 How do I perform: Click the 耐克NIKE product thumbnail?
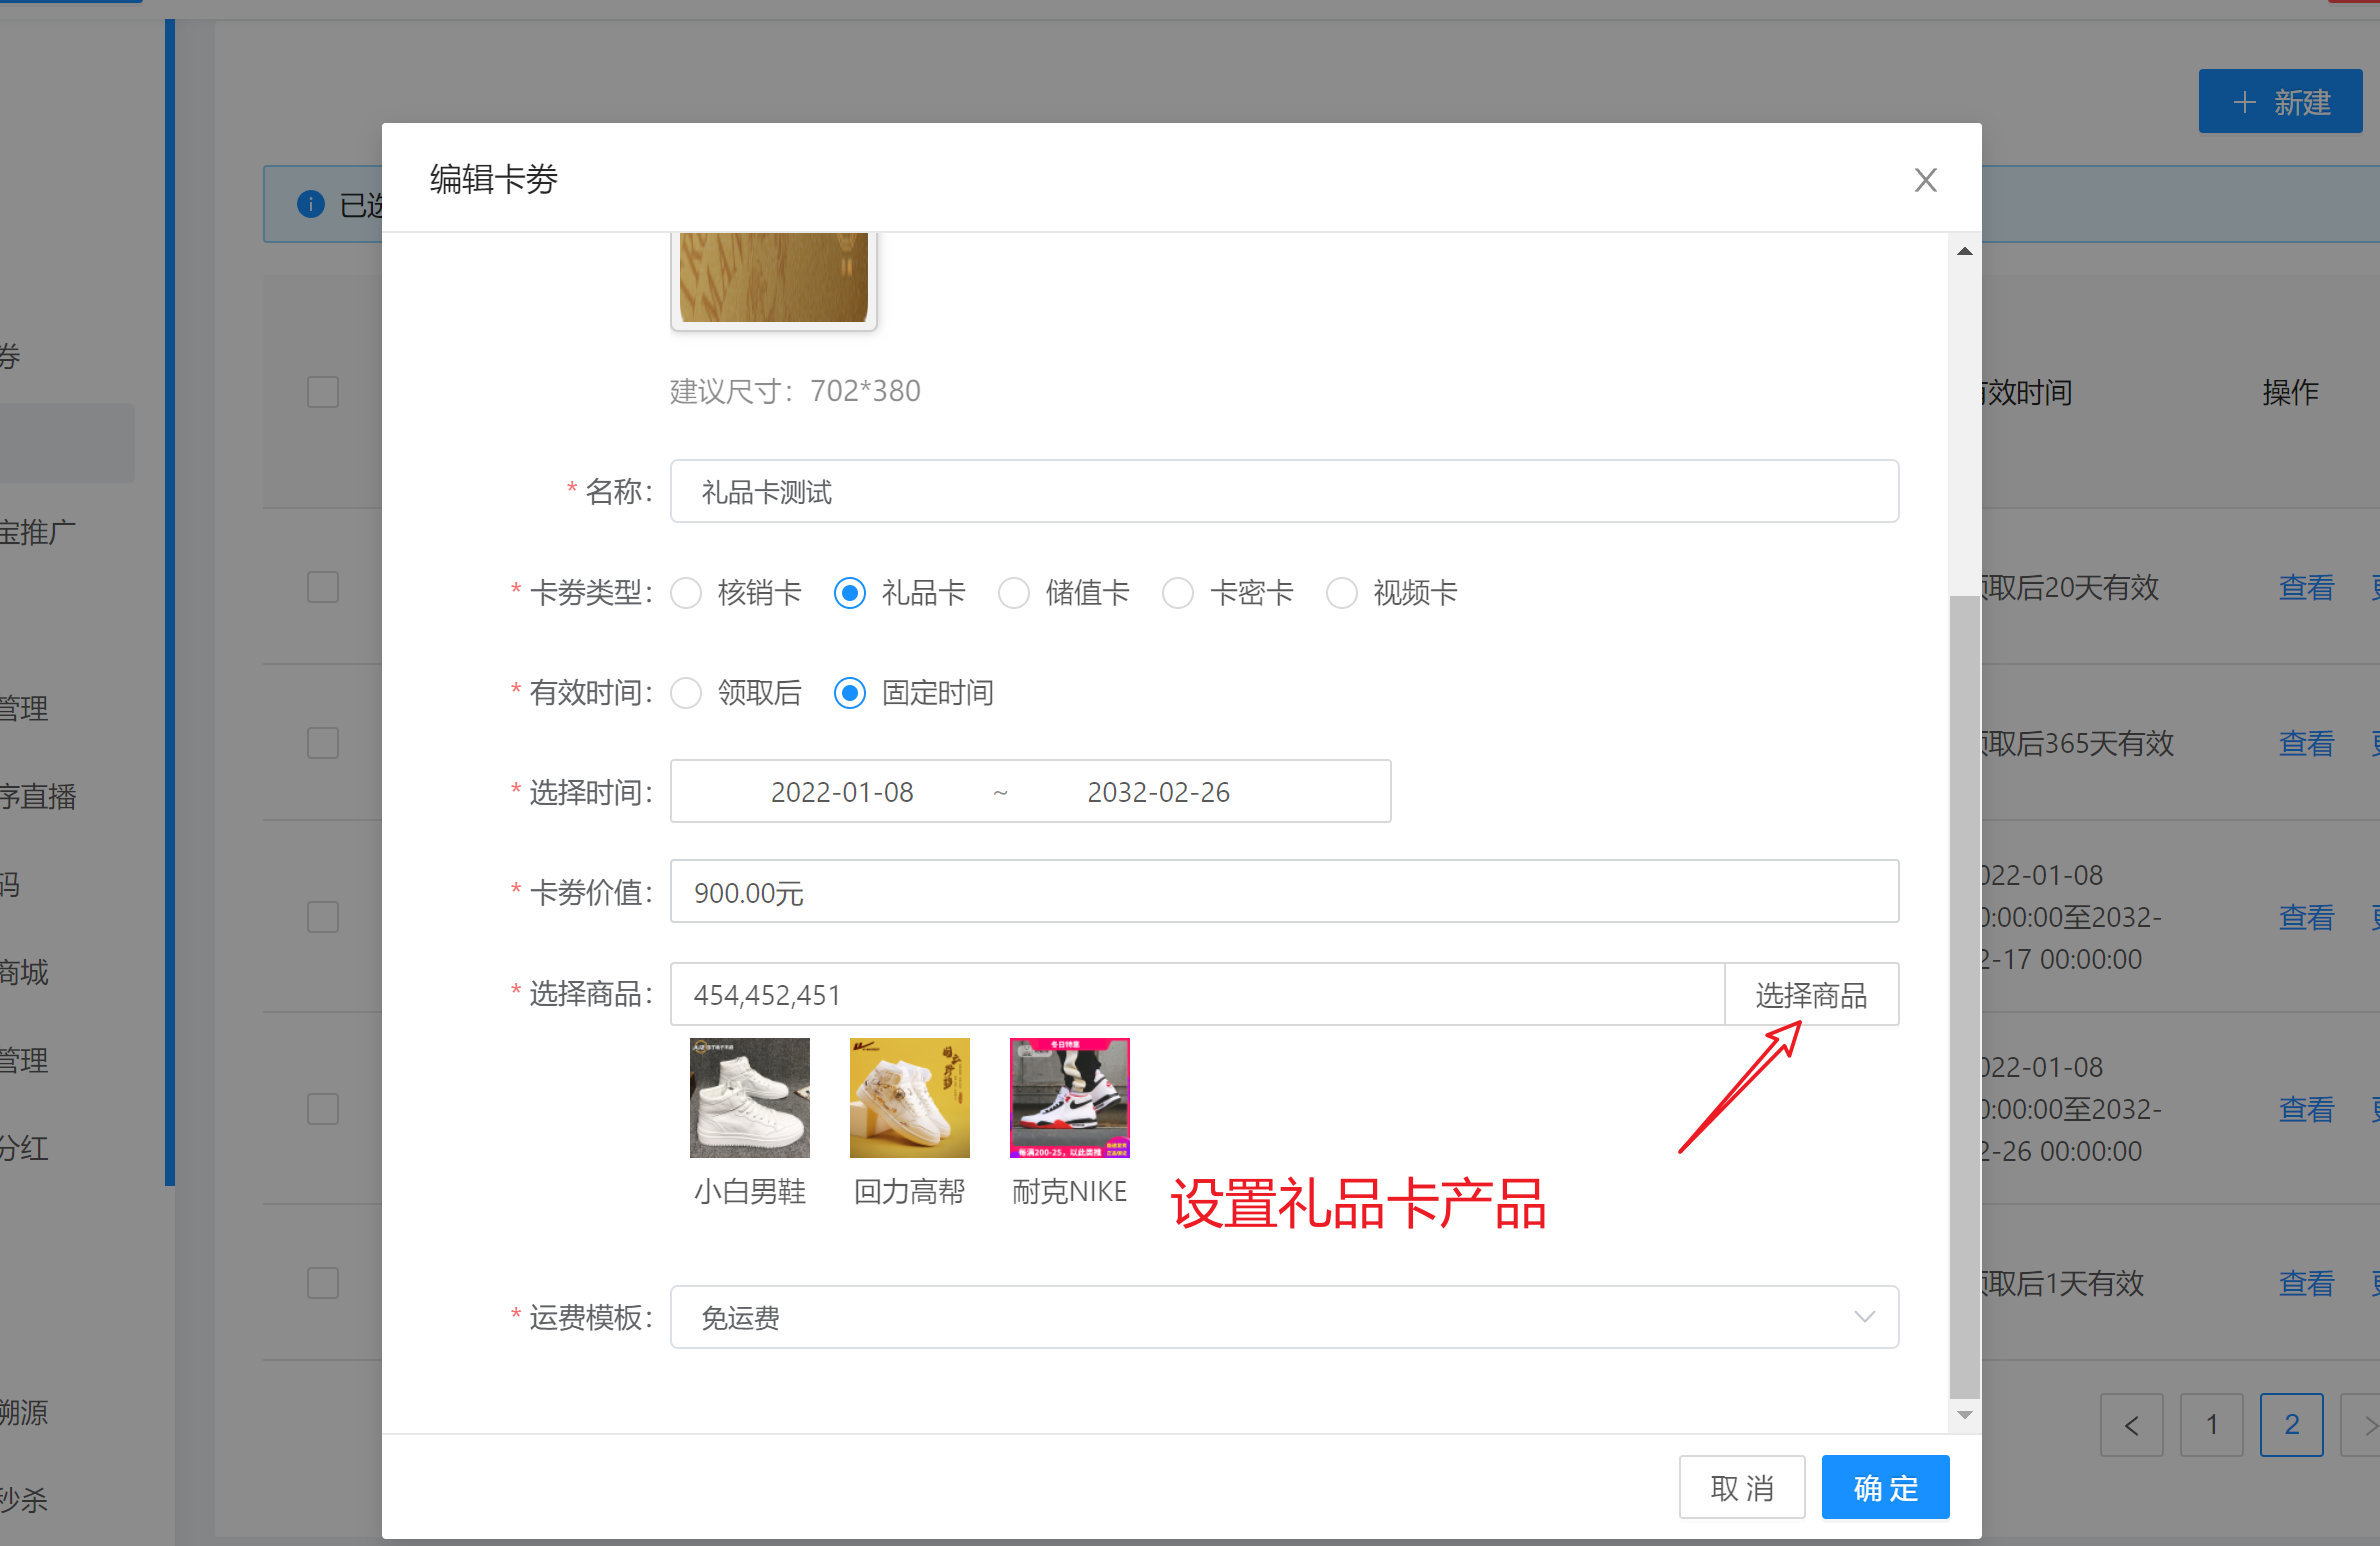[1069, 1097]
